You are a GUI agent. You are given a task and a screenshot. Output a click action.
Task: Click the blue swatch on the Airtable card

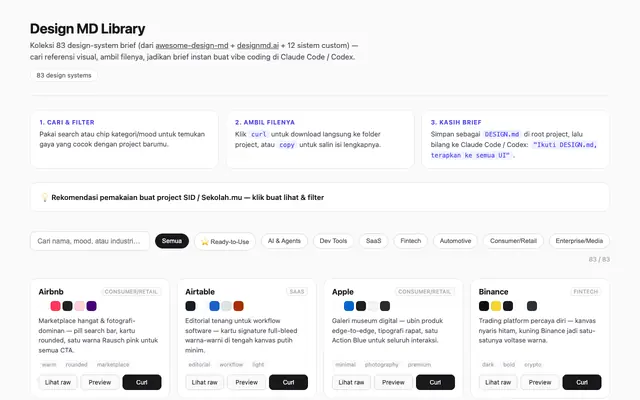[214, 306]
